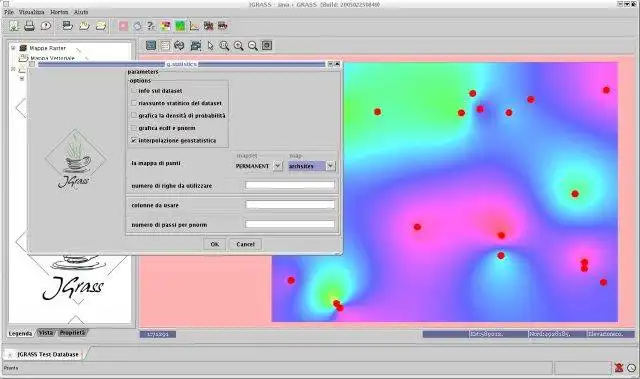Enable grafica la densità di probabilità checkbox
The image size is (640, 379).
(134, 115)
